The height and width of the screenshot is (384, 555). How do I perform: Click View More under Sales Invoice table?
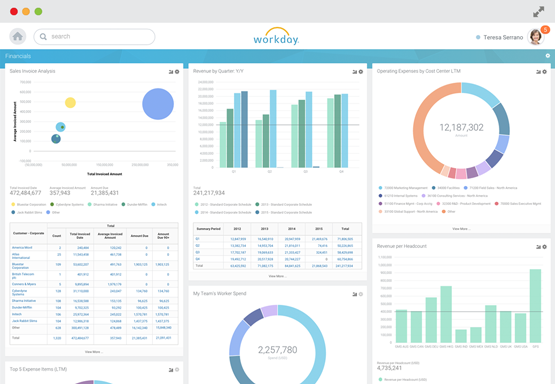[94, 352]
